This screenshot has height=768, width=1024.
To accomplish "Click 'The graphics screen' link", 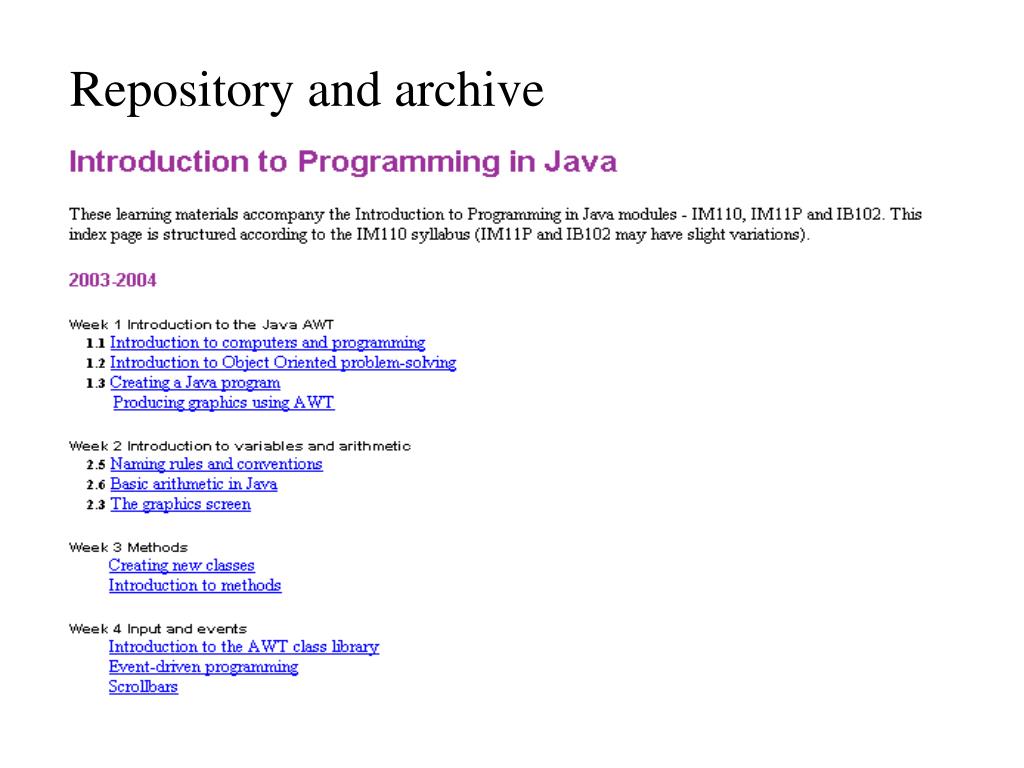I will pyautogui.click(x=180, y=505).
